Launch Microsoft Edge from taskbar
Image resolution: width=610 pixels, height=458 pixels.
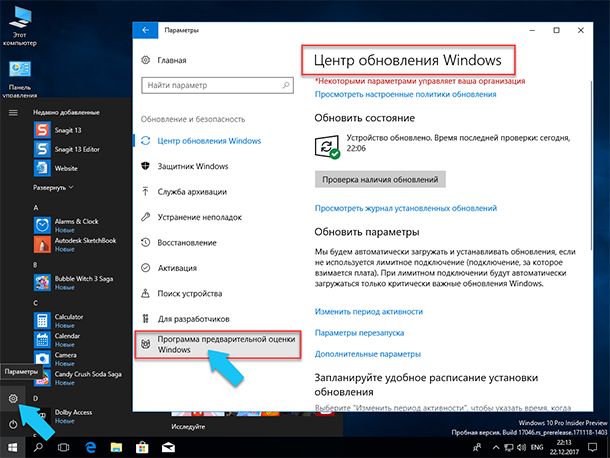[90, 447]
